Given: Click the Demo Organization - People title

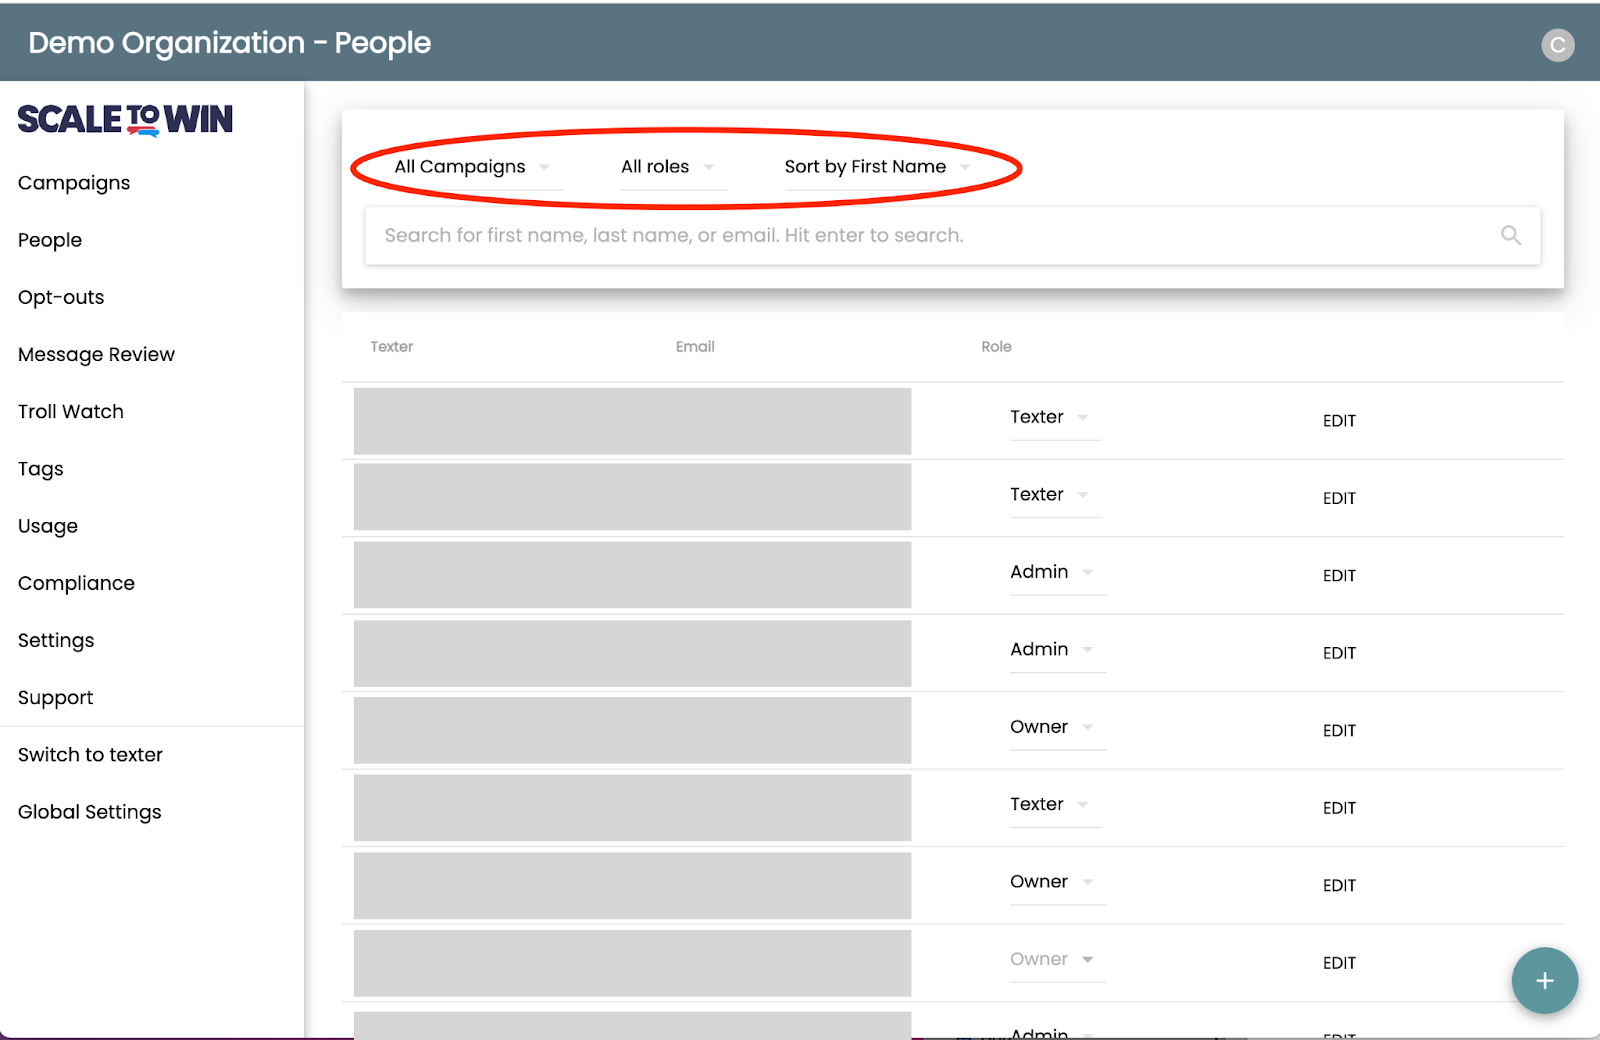Looking at the screenshot, I should [x=230, y=43].
